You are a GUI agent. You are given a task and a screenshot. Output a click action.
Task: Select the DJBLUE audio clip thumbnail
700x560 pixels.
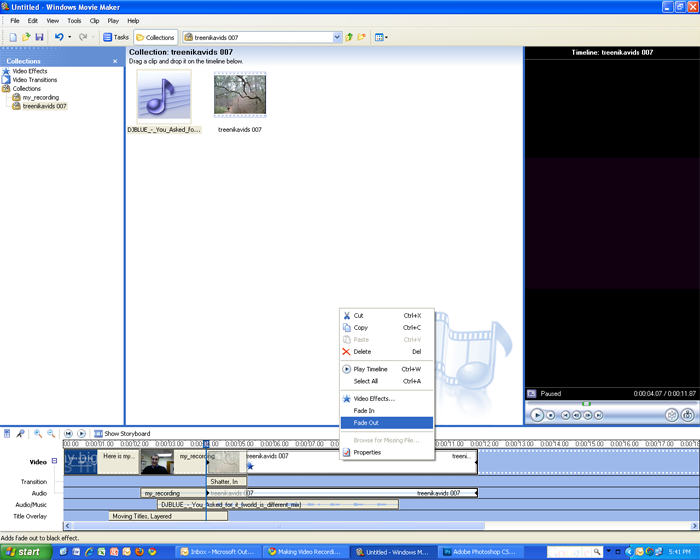(x=164, y=97)
